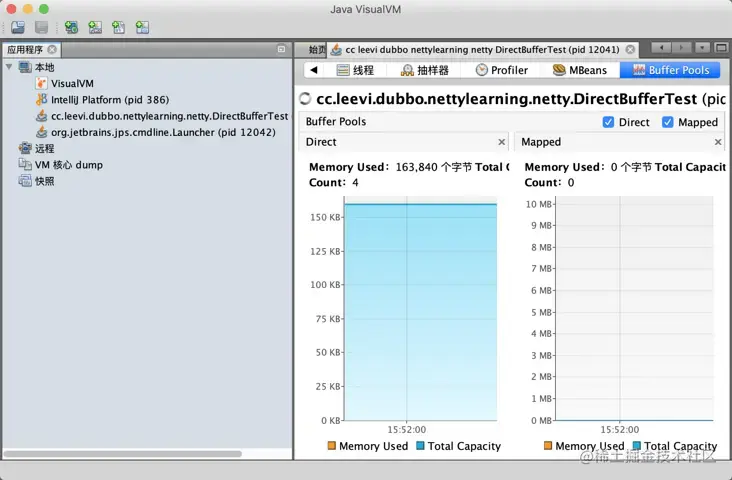The width and height of the screenshot is (732, 480).
Task: Close the 应用程序 panel tab
Action: coord(52,49)
